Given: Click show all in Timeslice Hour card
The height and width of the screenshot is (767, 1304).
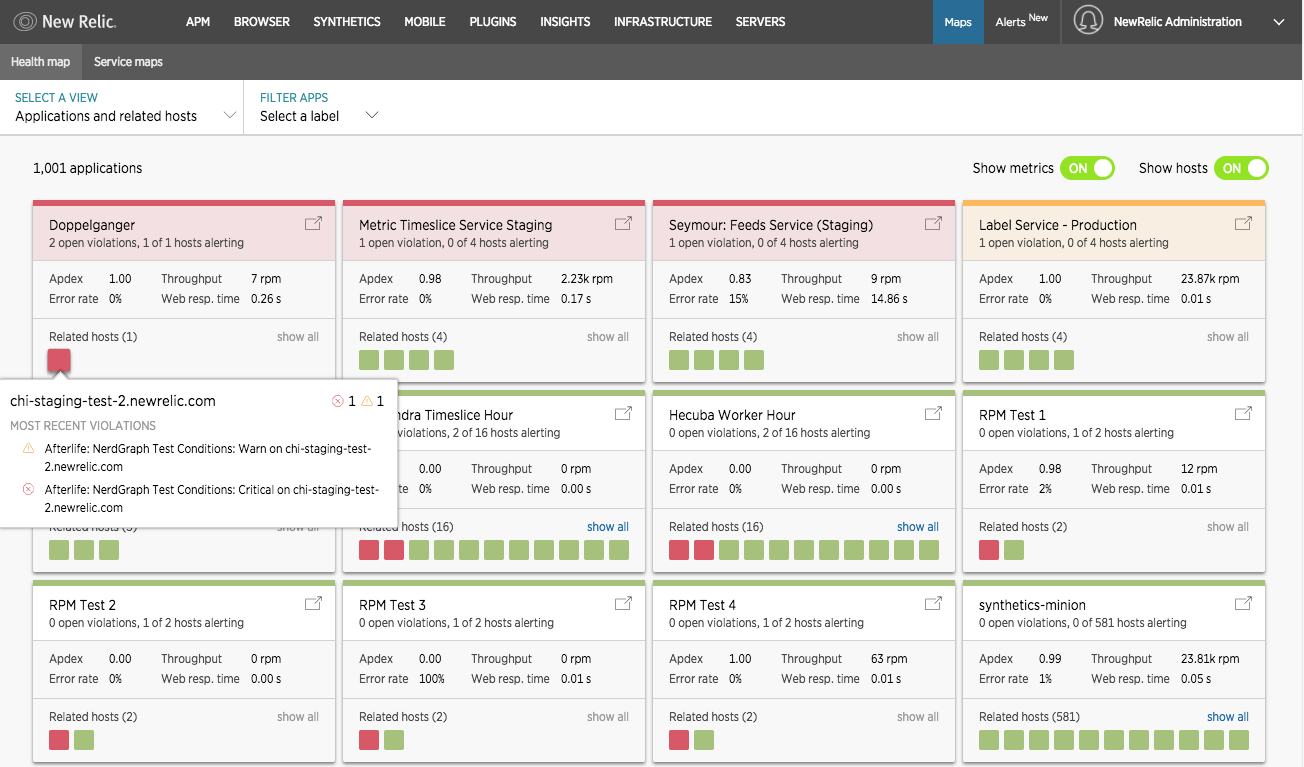Looking at the screenshot, I should [608, 527].
